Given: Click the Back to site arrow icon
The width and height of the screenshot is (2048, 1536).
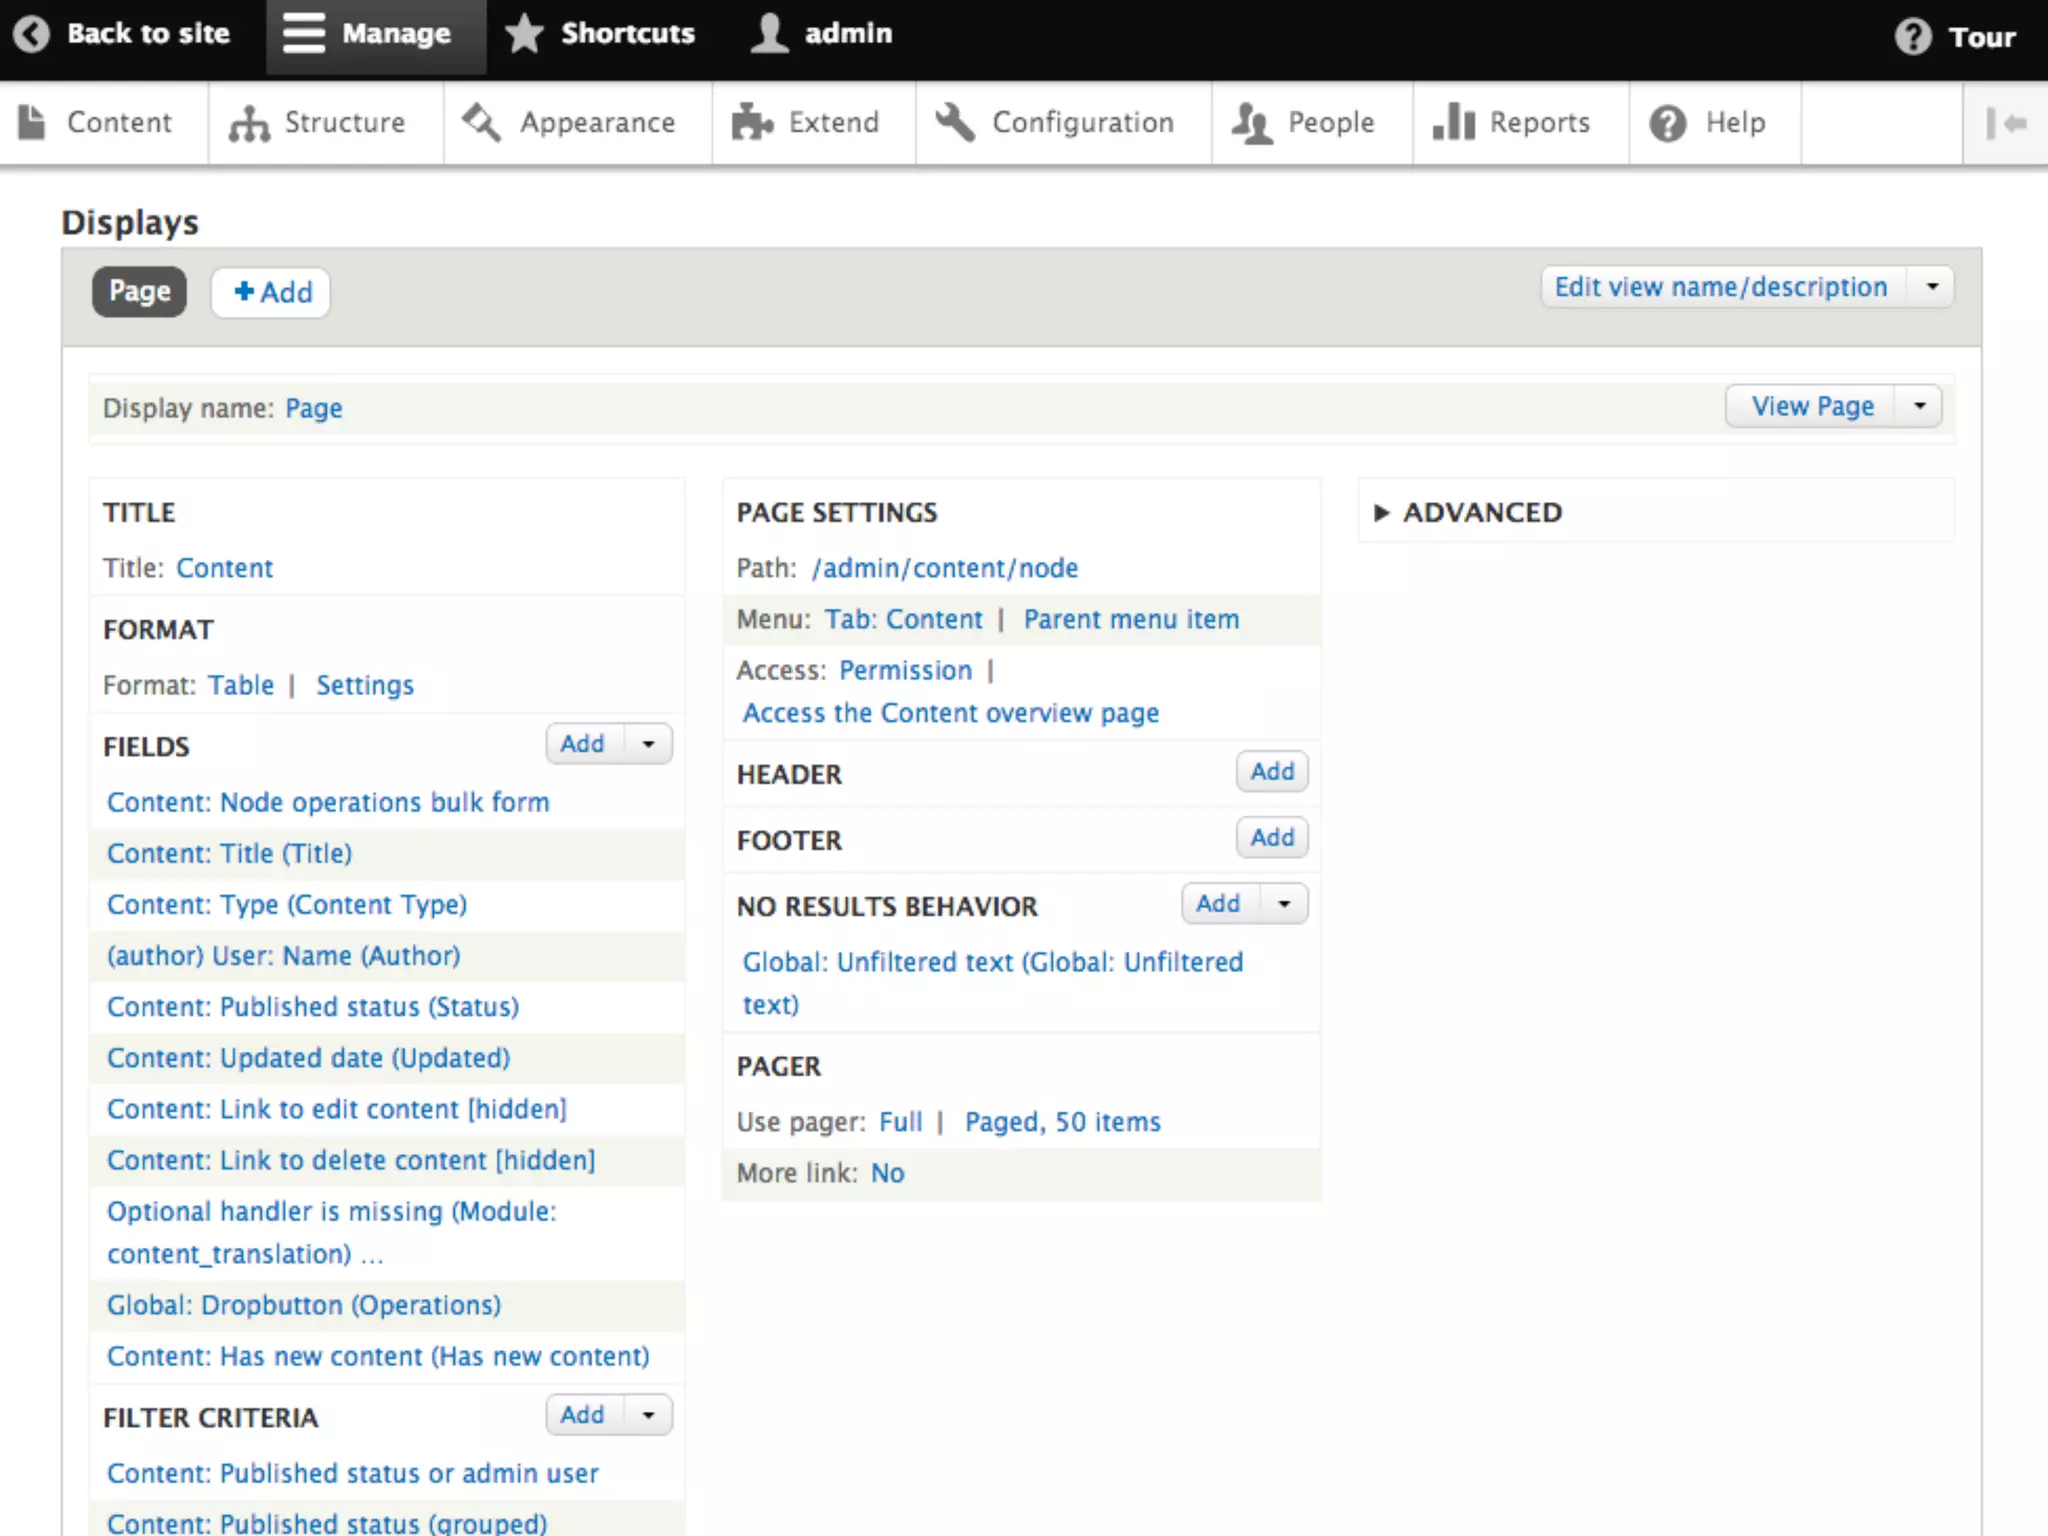Looking at the screenshot, I should coord(32,34).
